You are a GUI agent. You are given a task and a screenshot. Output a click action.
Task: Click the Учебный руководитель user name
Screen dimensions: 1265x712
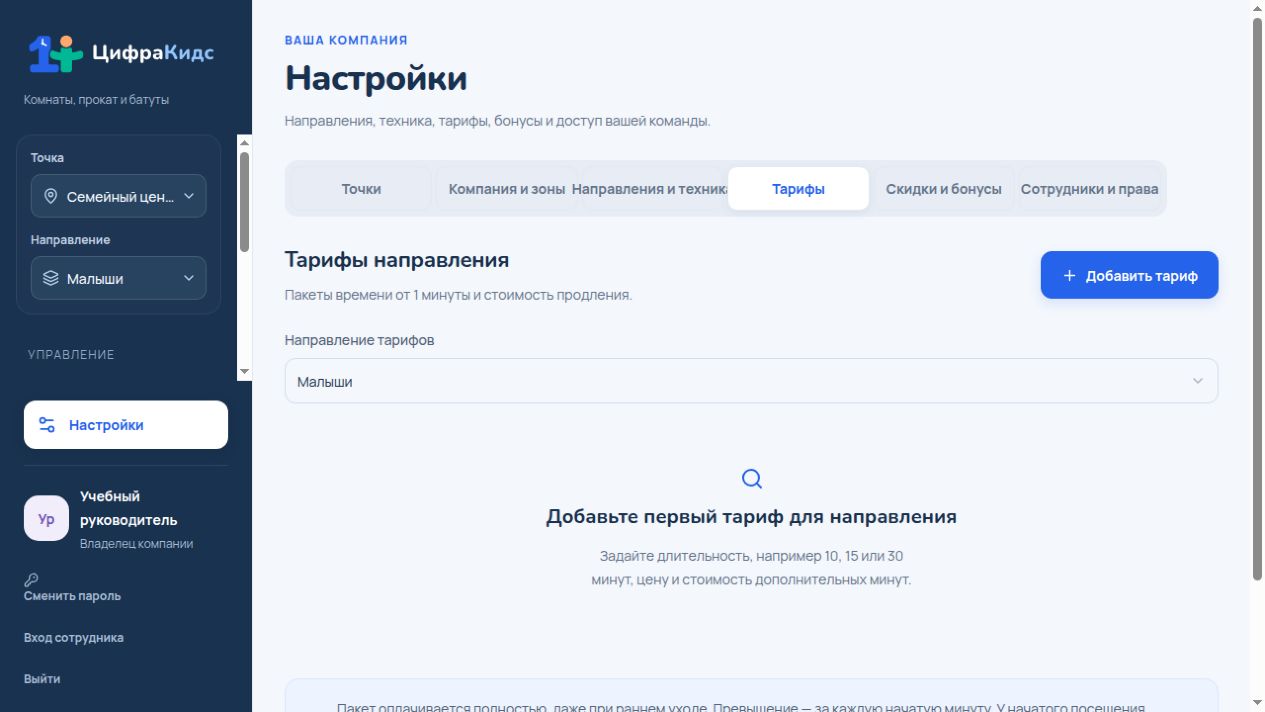pos(129,508)
